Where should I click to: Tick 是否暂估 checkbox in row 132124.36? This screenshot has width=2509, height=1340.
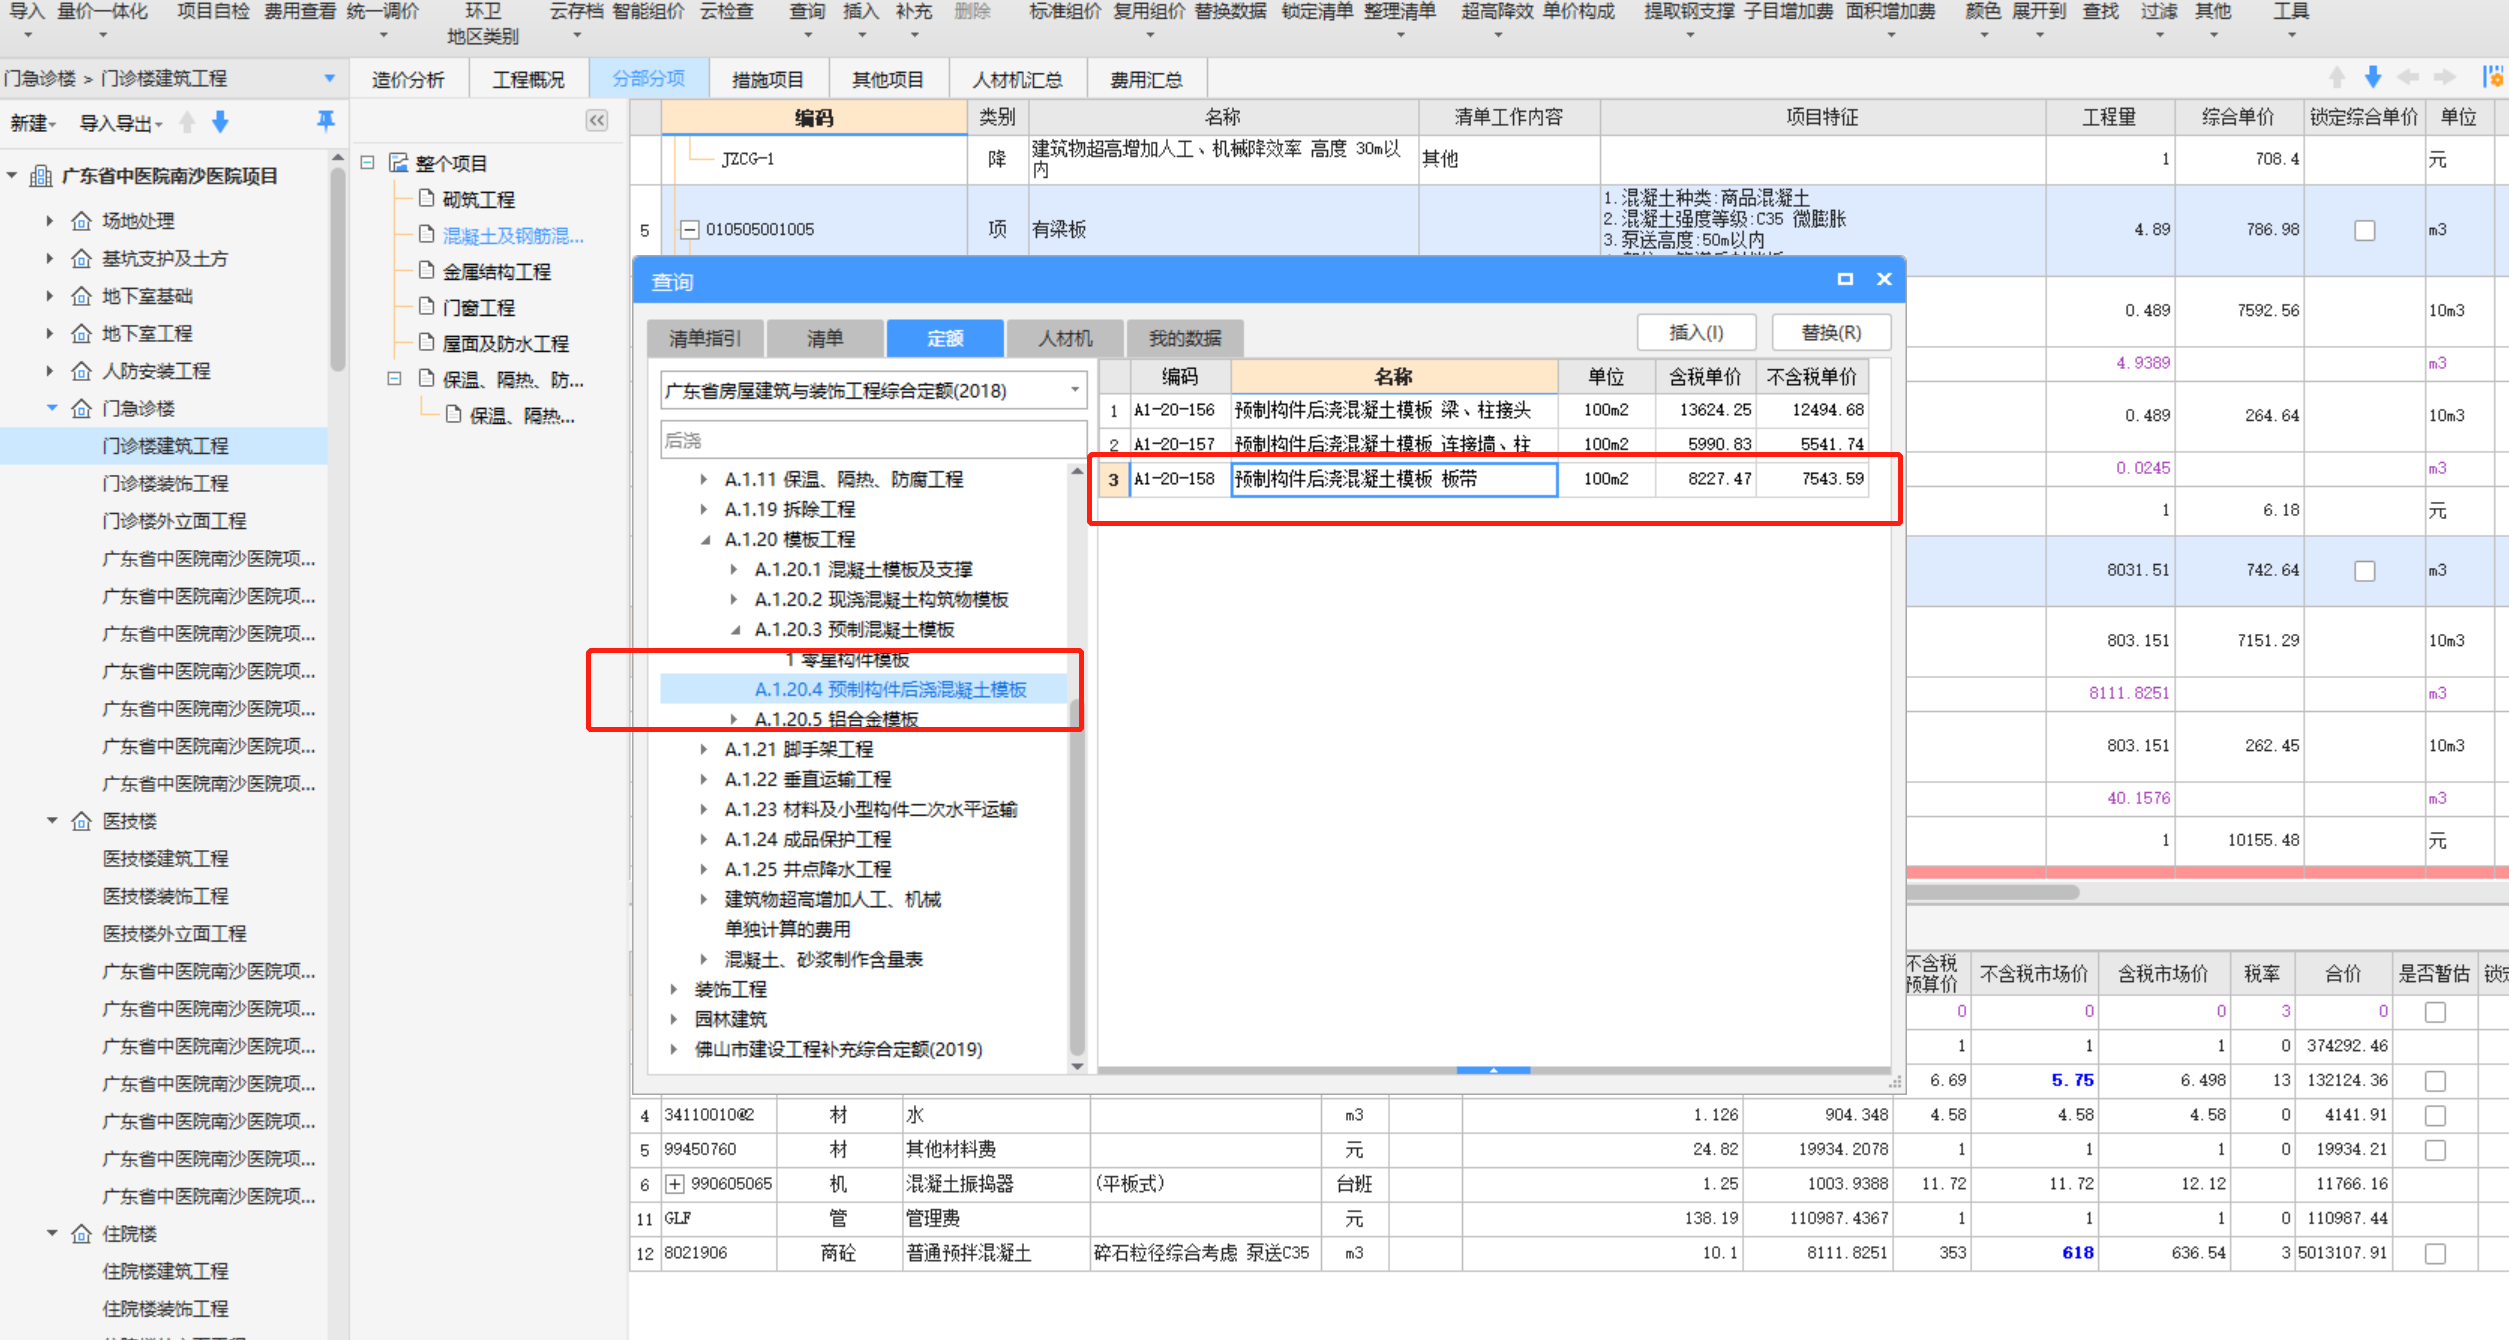pyautogui.click(x=2435, y=1081)
